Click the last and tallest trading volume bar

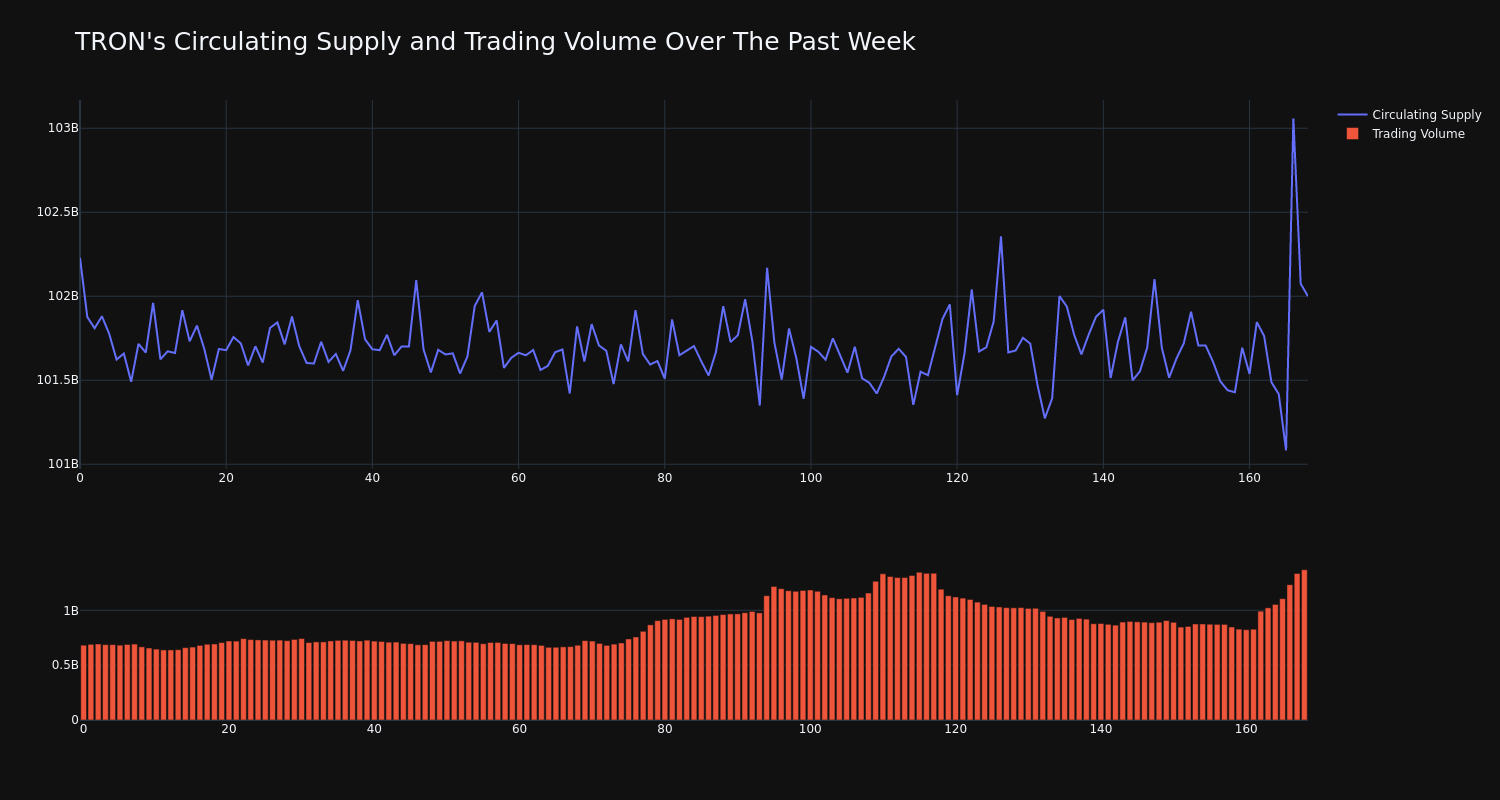(1304, 645)
